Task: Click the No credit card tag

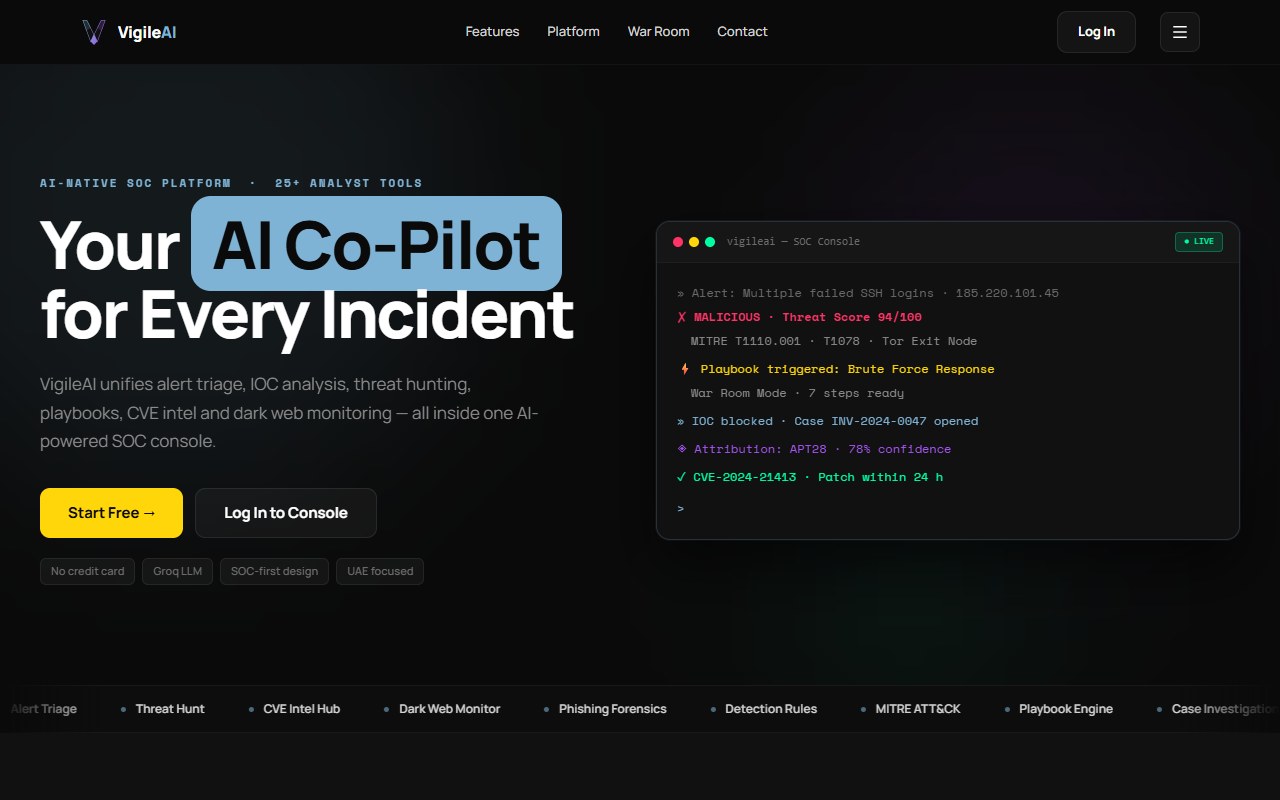Action: tap(87, 571)
